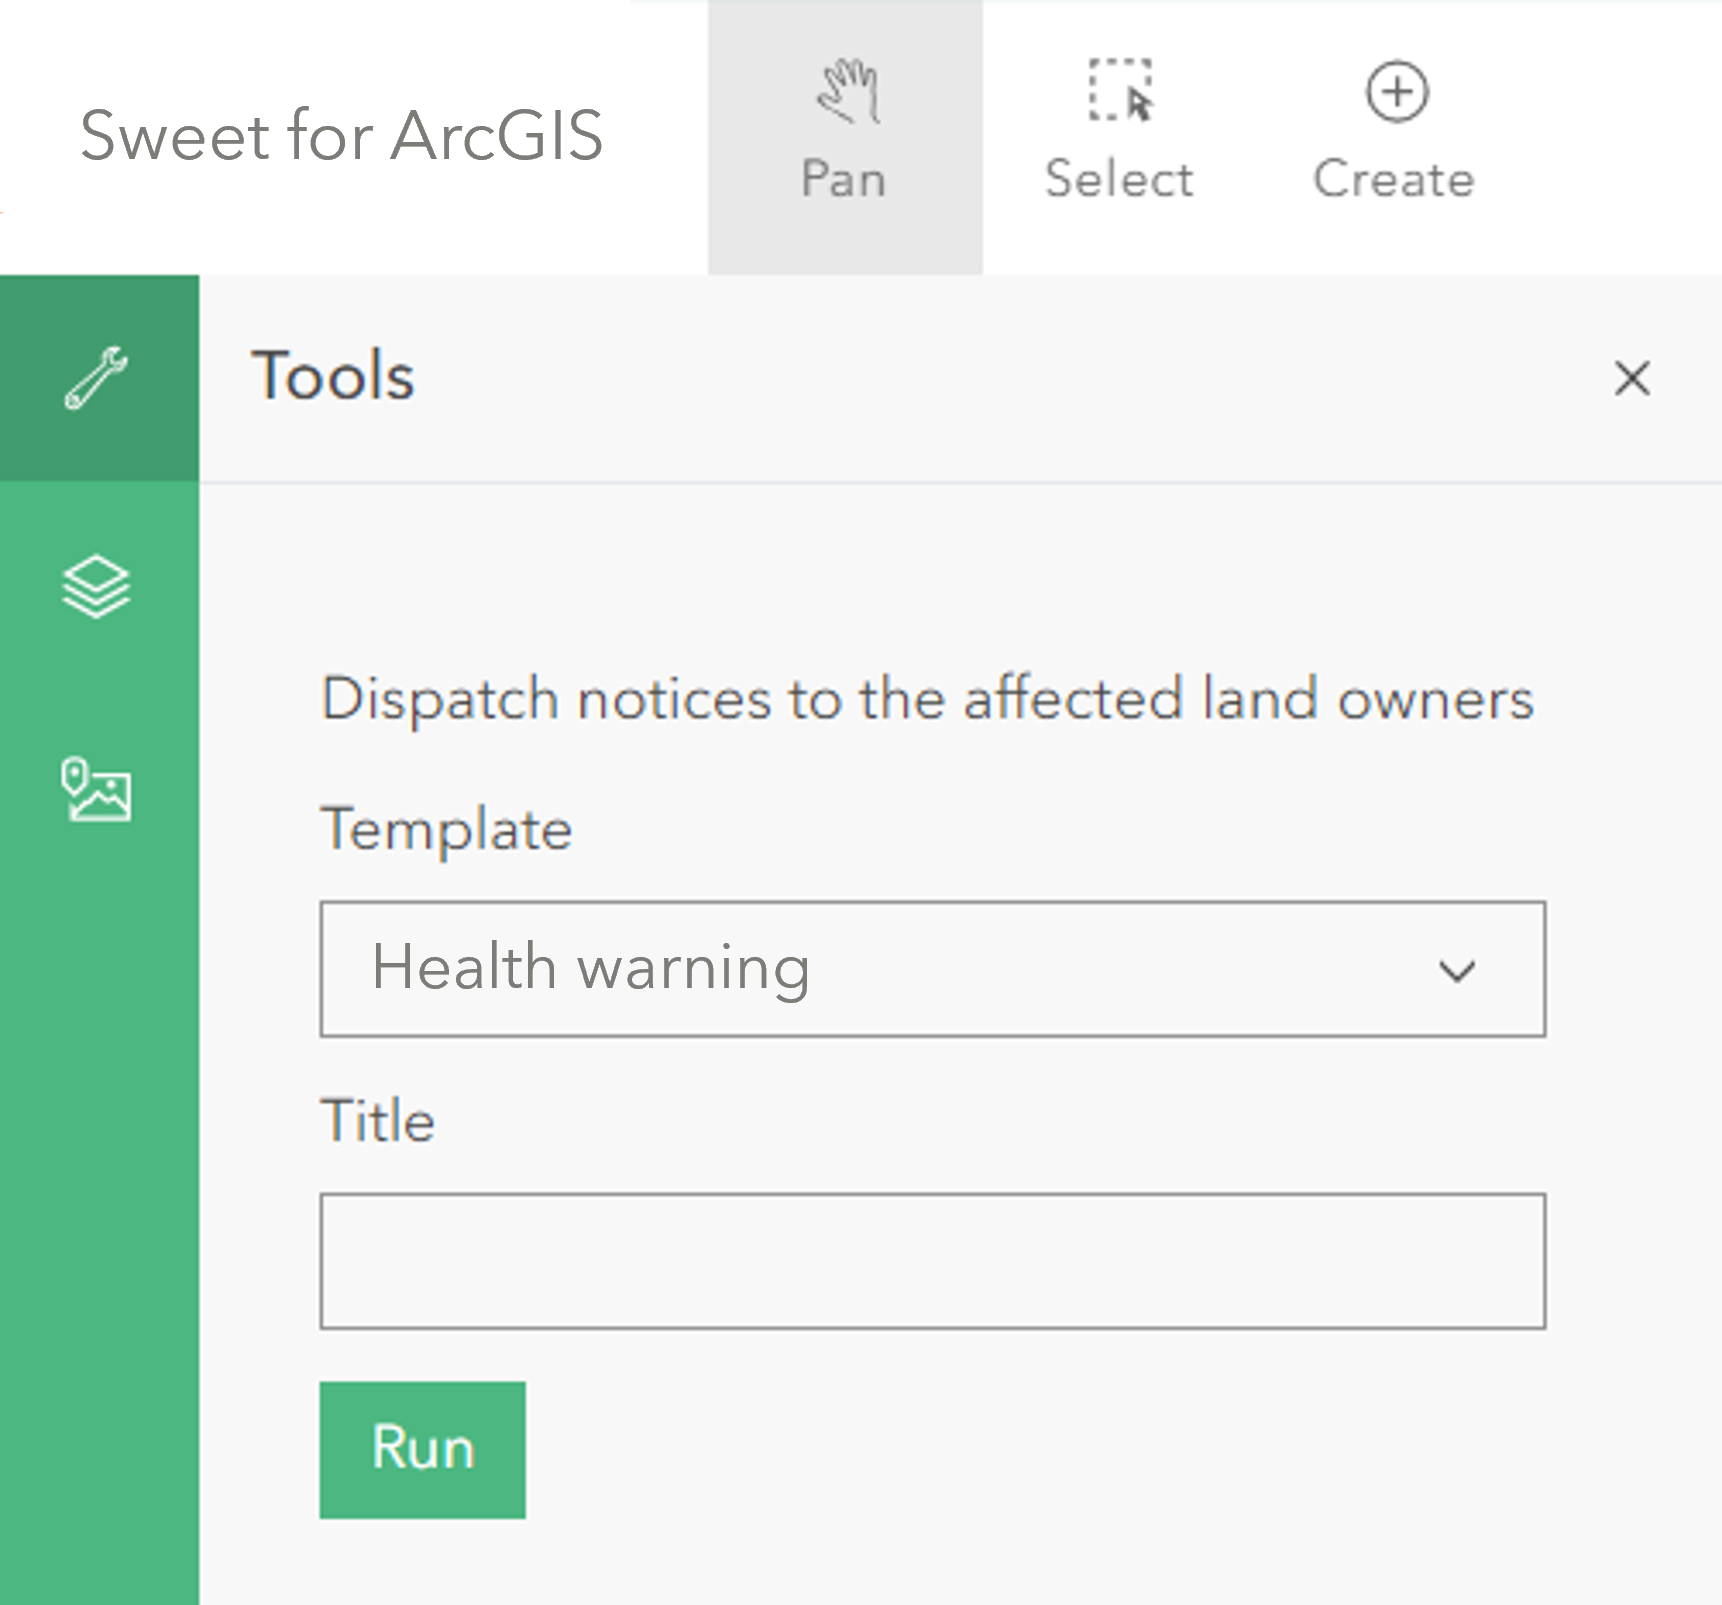1722x1605 pixels.
Task: Close the Tools panel
Action: [1632, 378]
